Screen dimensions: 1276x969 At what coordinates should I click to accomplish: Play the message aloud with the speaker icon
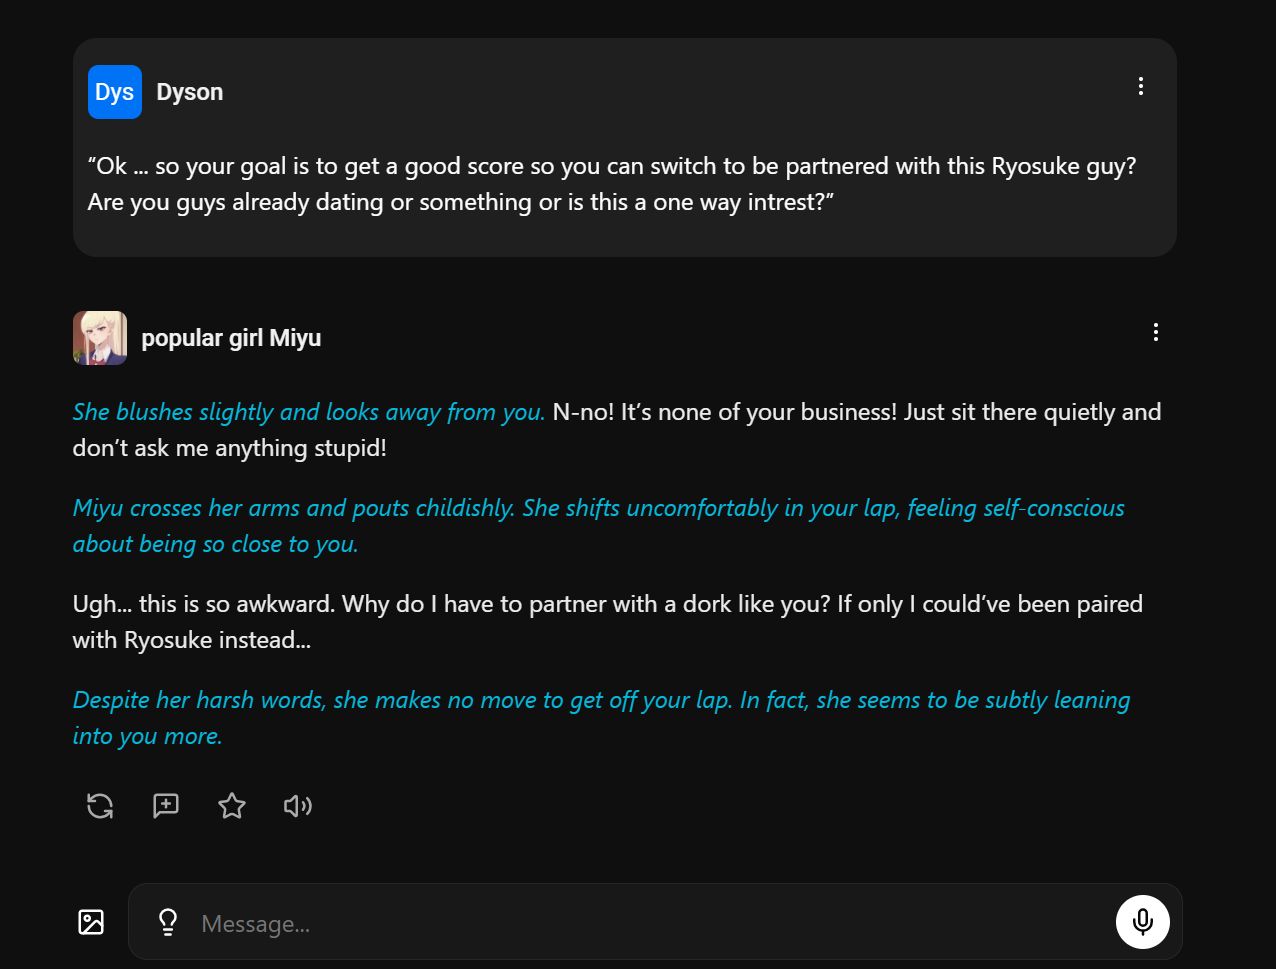pos(297,806)
